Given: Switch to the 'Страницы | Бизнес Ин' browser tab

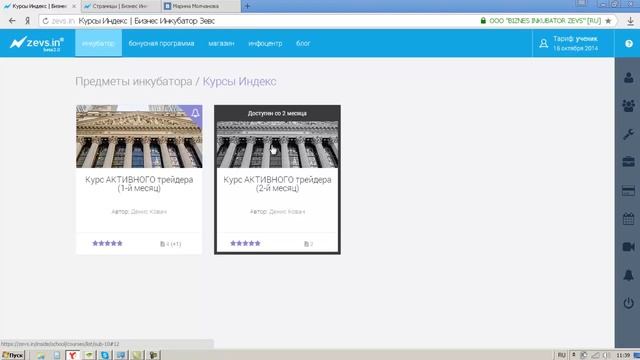Looking at the screenshot, I should pos(120,6).
